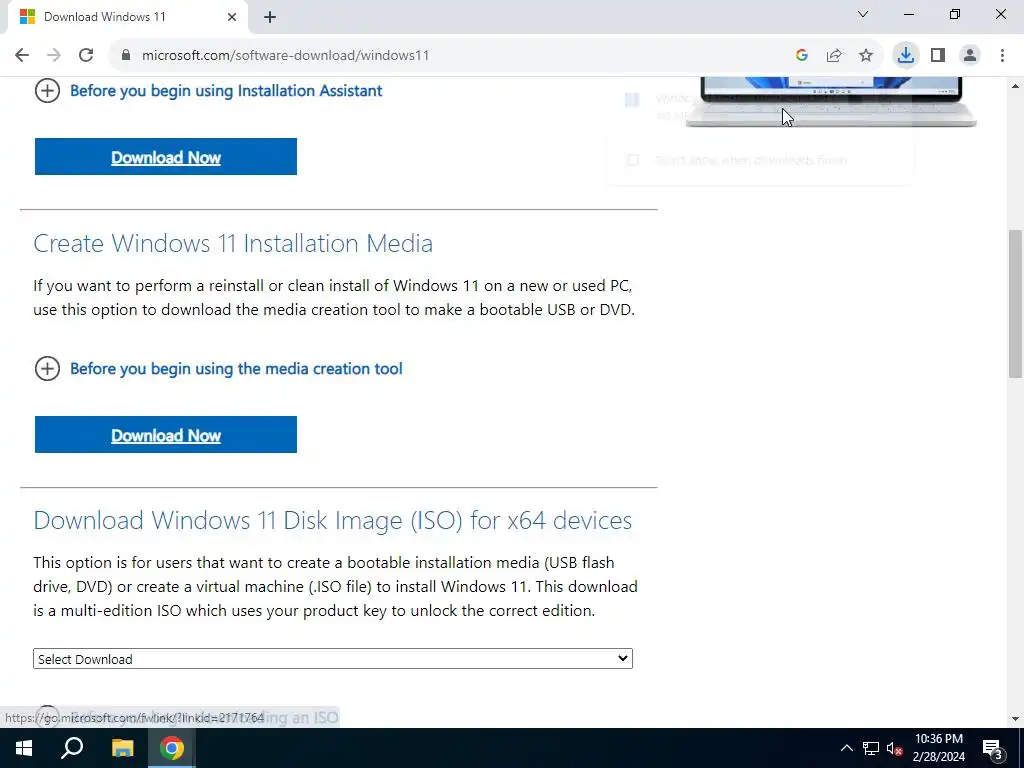Image resolution: width=1024 pixels, height=768 pixels.
Task: Click the network icon in system tray
Action: tap(871, 748)
